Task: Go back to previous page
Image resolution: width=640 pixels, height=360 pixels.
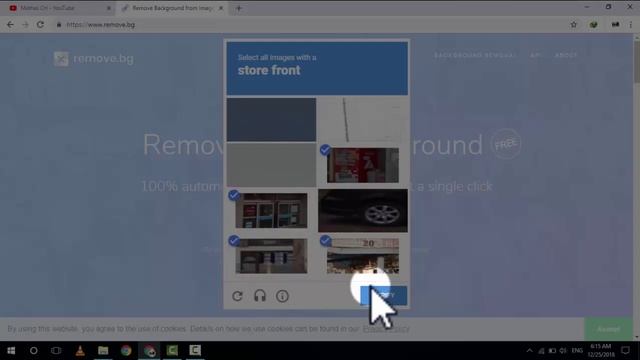Action: click(x=10, y=25)
